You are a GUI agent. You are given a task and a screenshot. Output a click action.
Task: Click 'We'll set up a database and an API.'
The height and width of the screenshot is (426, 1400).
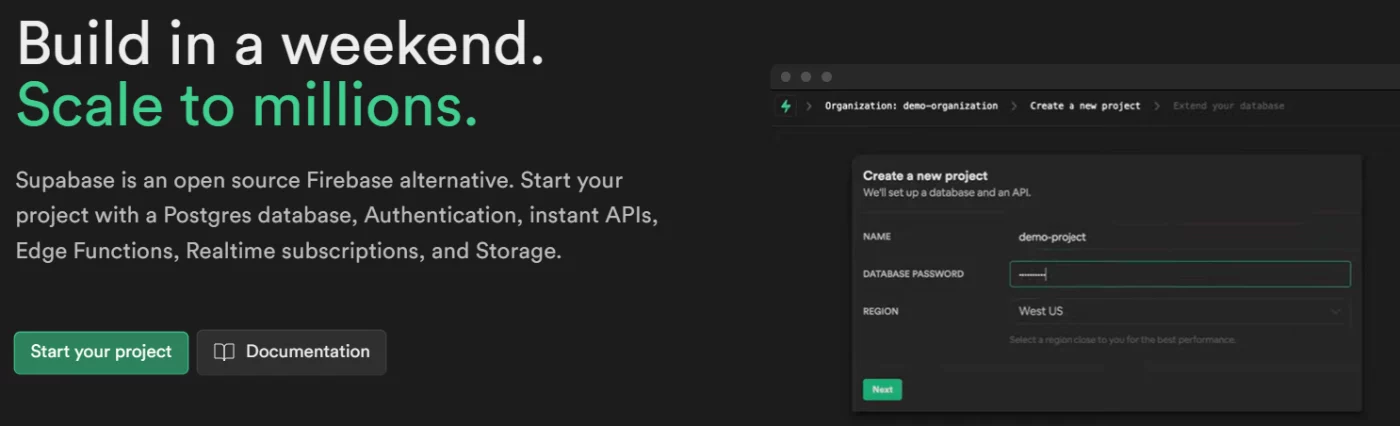946,192
